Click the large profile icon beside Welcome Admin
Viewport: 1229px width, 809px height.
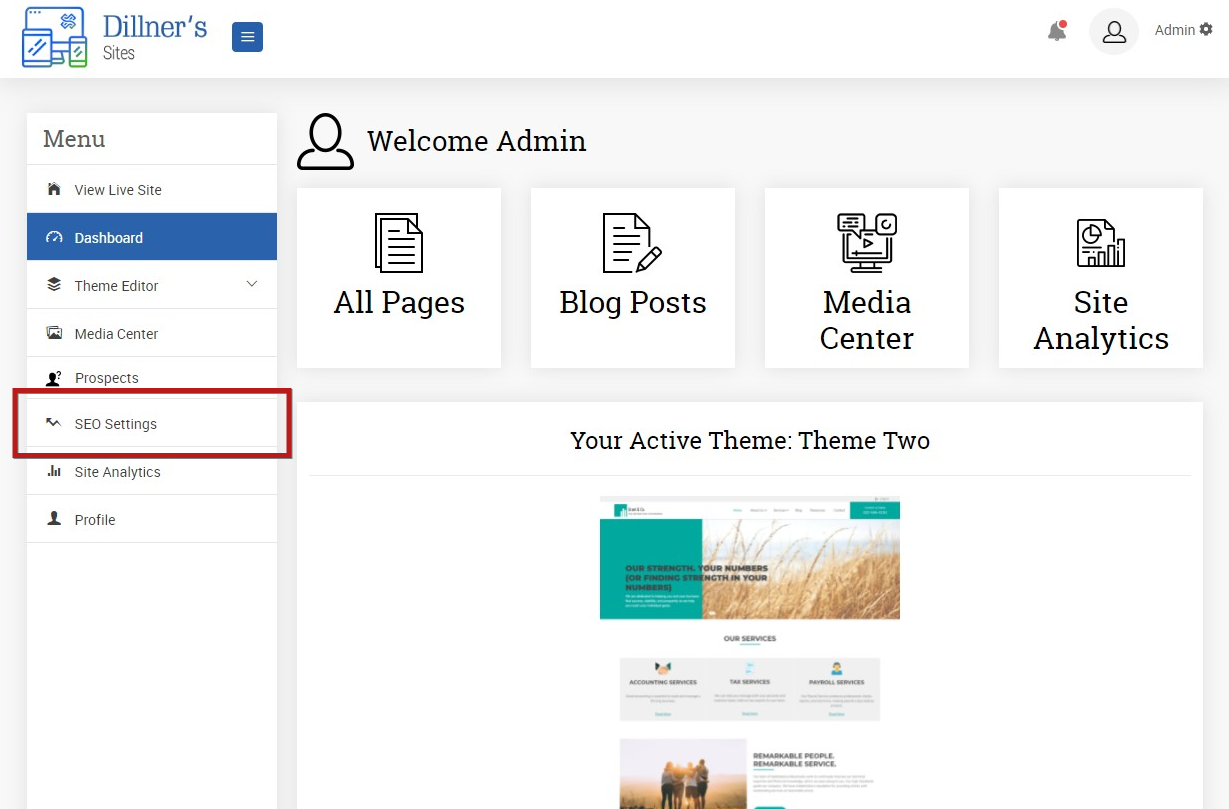(x=326, y=141)
